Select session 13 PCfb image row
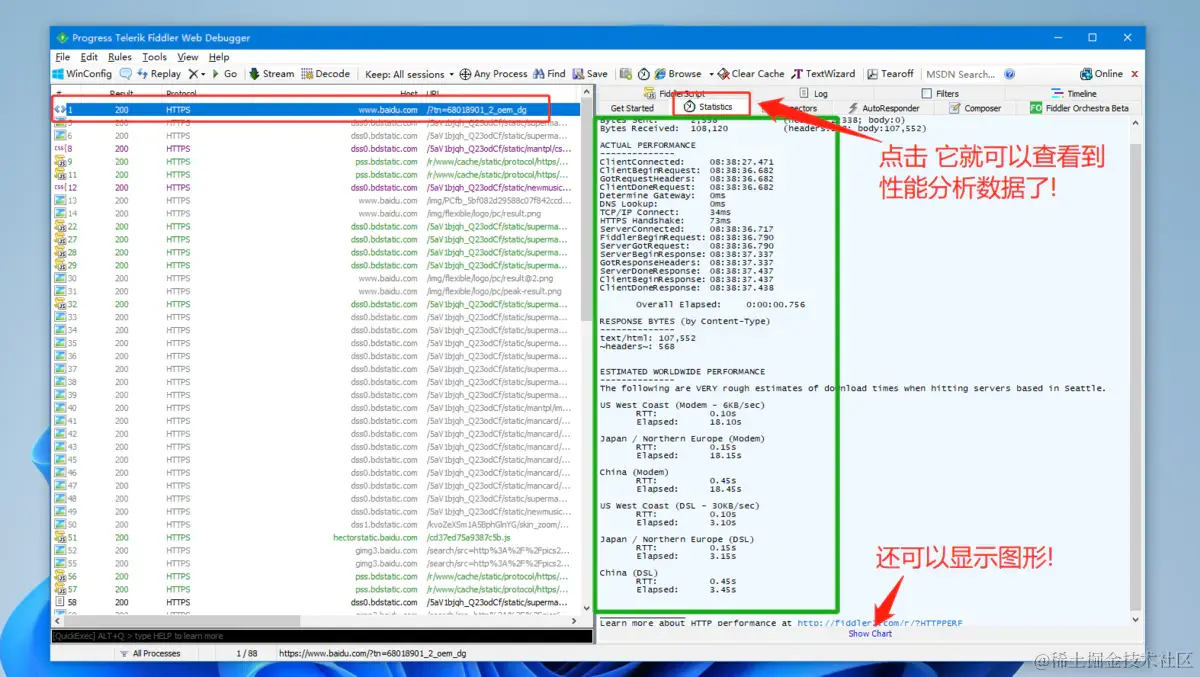 315,200
